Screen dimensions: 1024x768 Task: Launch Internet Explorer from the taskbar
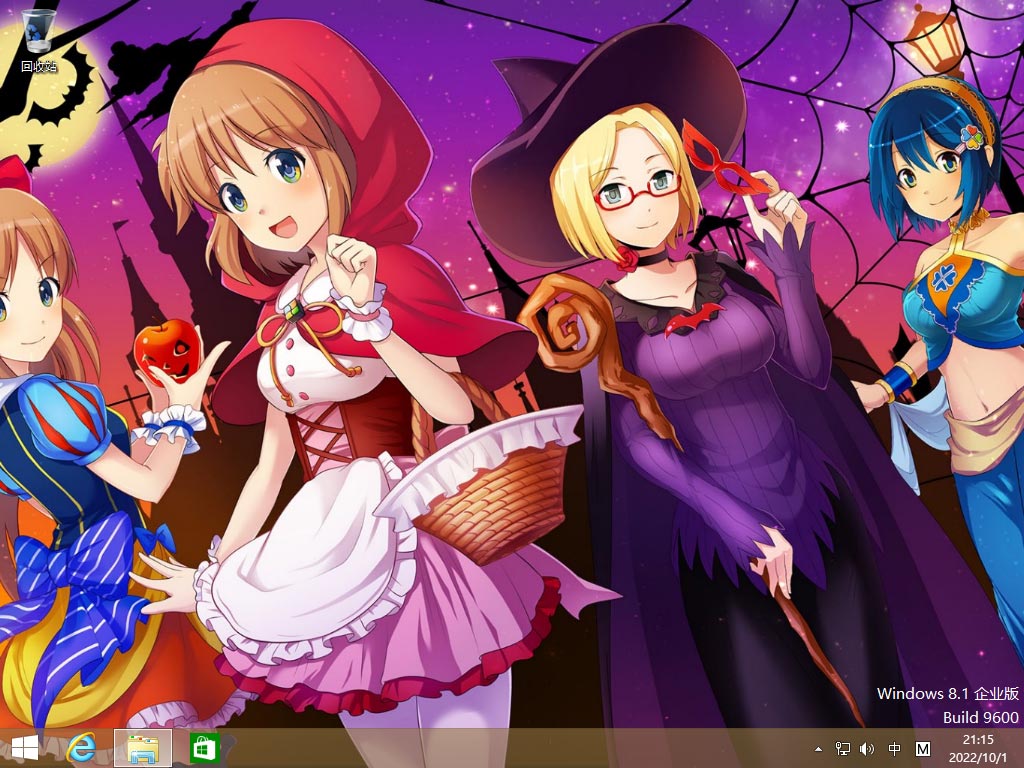click(x=81, y=748)
